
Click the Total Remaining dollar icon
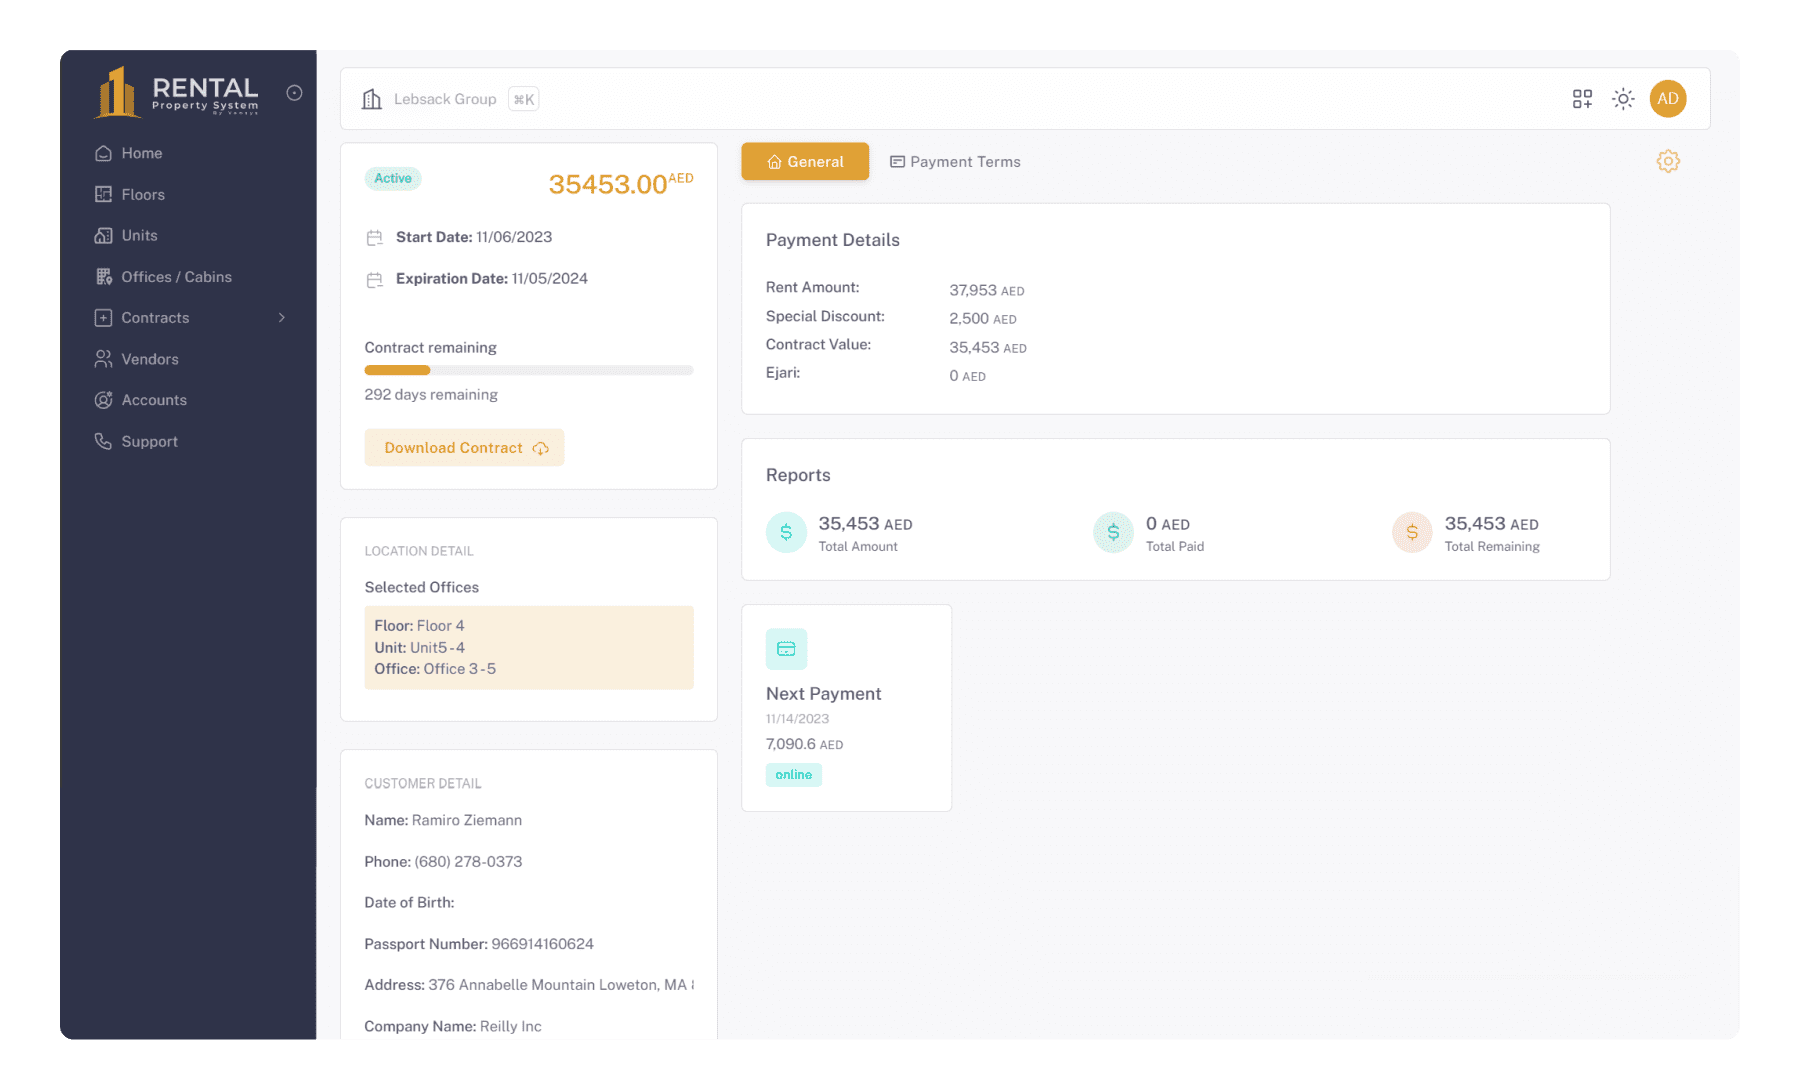1412,532
